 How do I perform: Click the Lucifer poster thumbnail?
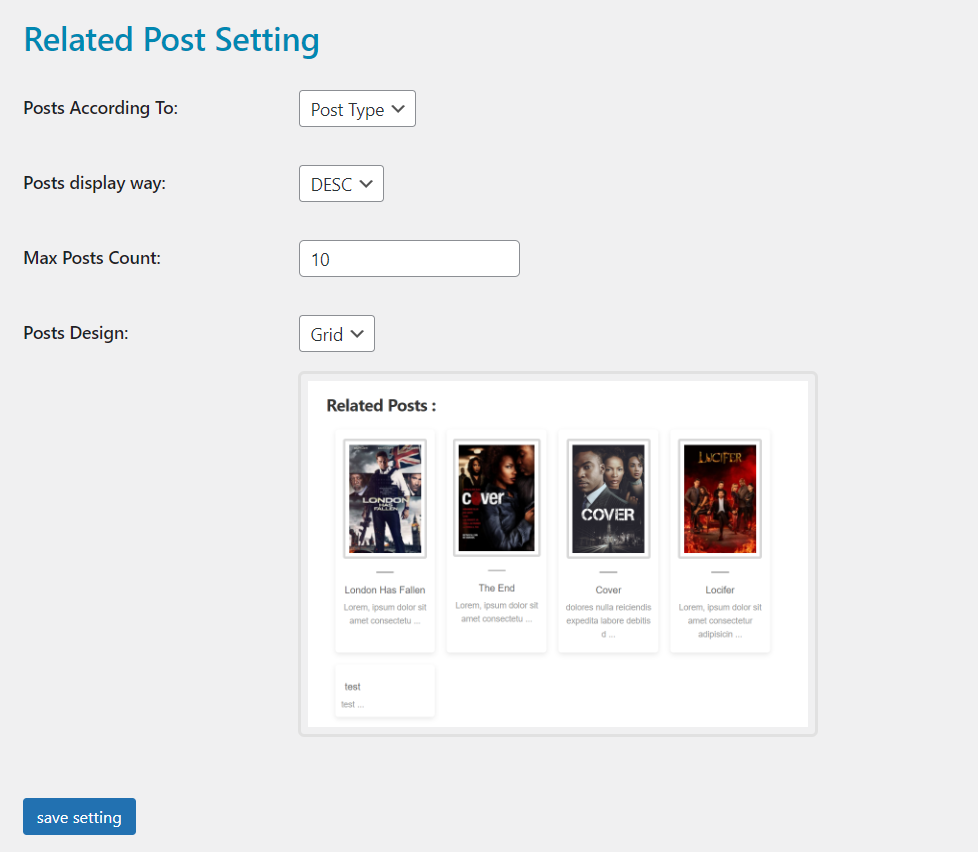click(720, 498)
